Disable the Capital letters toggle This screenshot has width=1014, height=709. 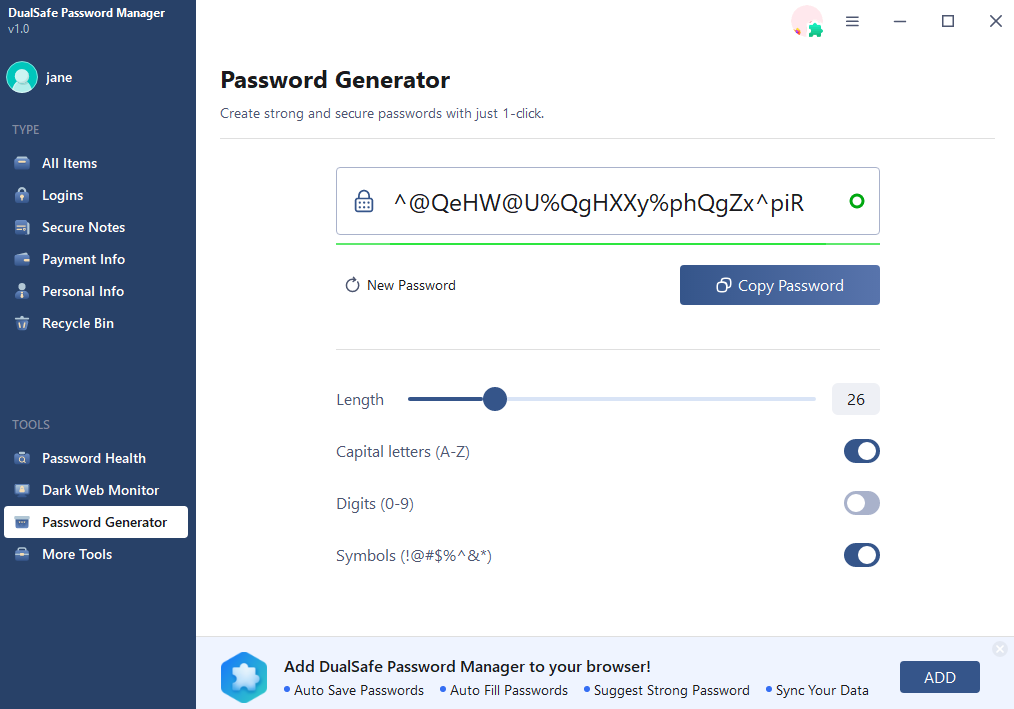click(x=861, y=451)
